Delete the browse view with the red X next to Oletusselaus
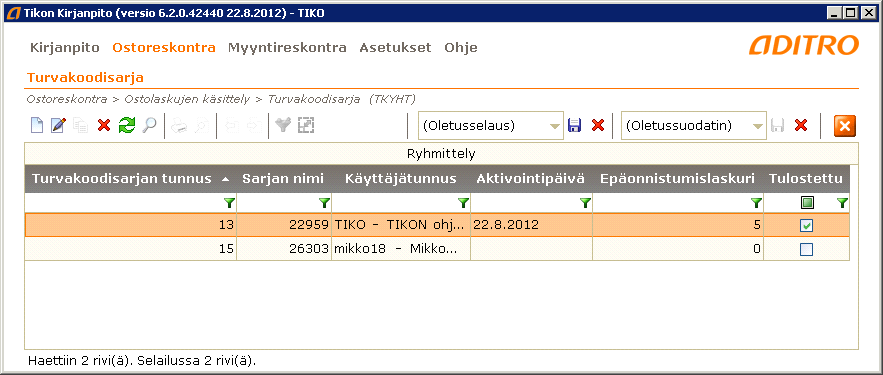The height and width of the screenshot is (375, 883). (597, 126)
